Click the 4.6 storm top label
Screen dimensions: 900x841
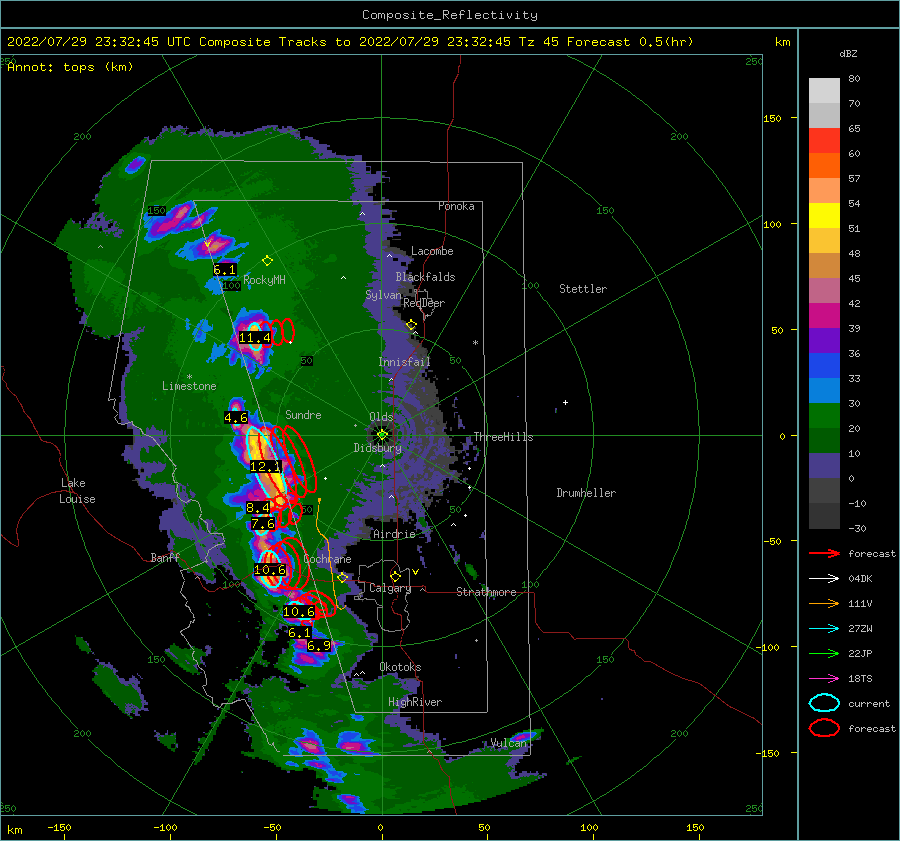pyautogui.click(x=236, y=418)
